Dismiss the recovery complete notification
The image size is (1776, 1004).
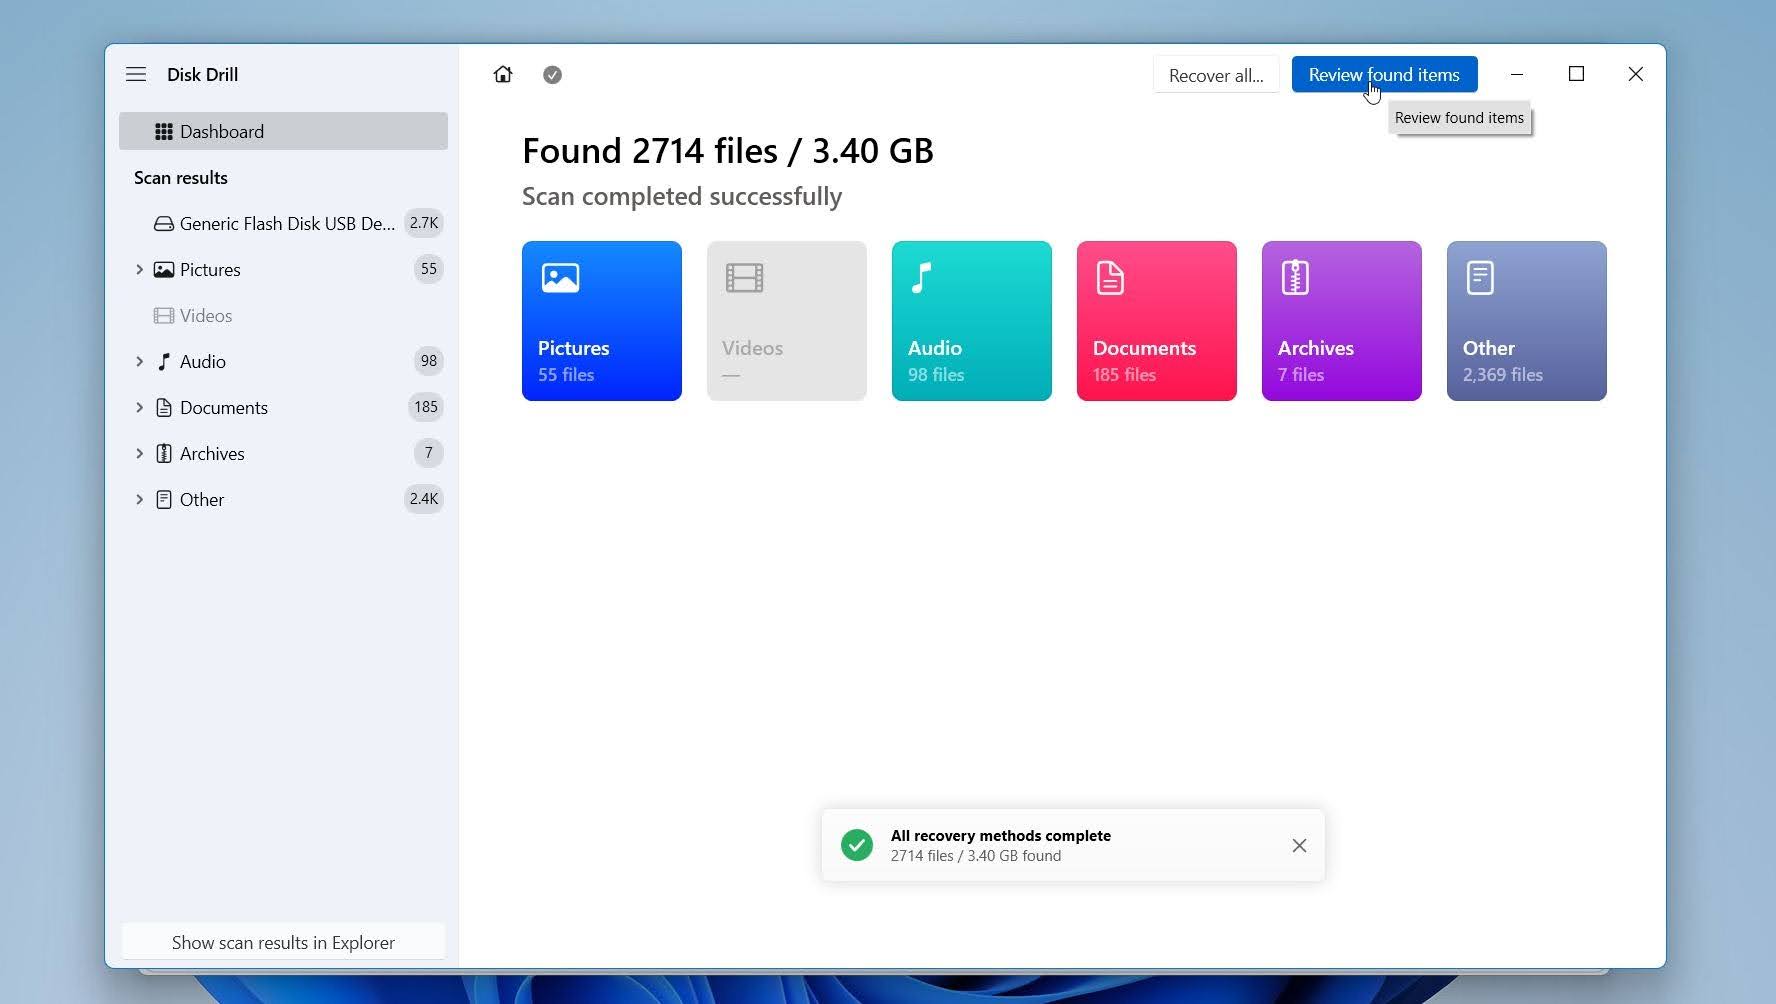pos(1299,846)
